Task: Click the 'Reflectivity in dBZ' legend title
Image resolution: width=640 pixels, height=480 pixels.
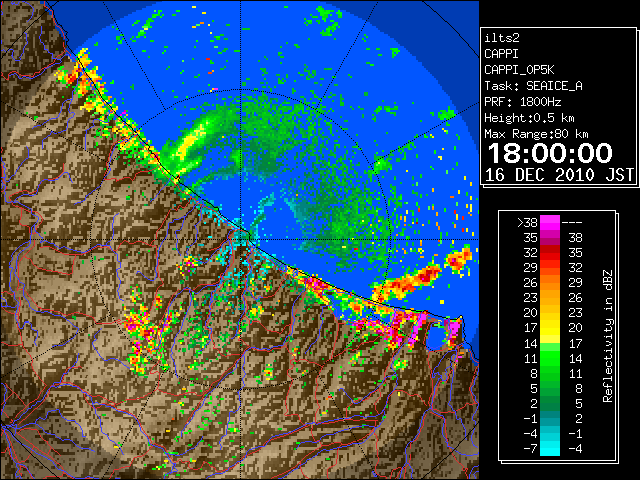Action: (607, 336)
